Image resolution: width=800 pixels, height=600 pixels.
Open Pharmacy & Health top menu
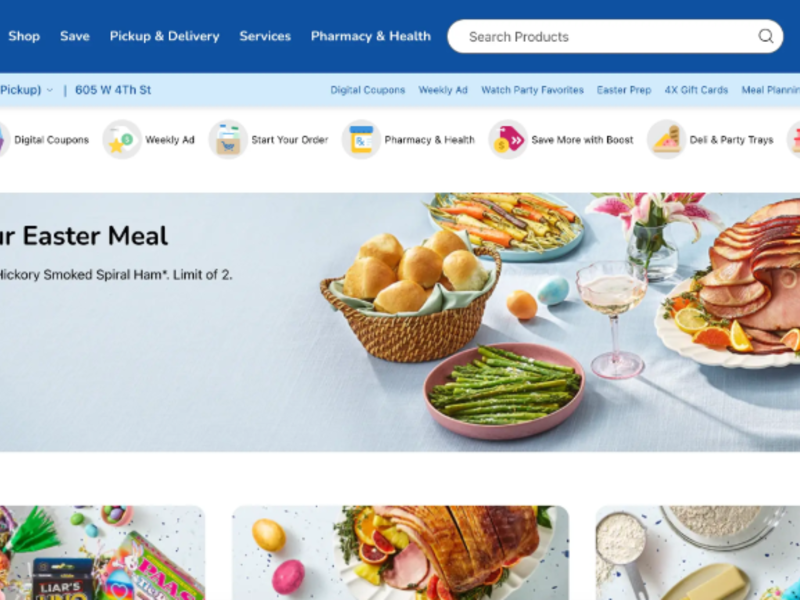click(370, 36)
